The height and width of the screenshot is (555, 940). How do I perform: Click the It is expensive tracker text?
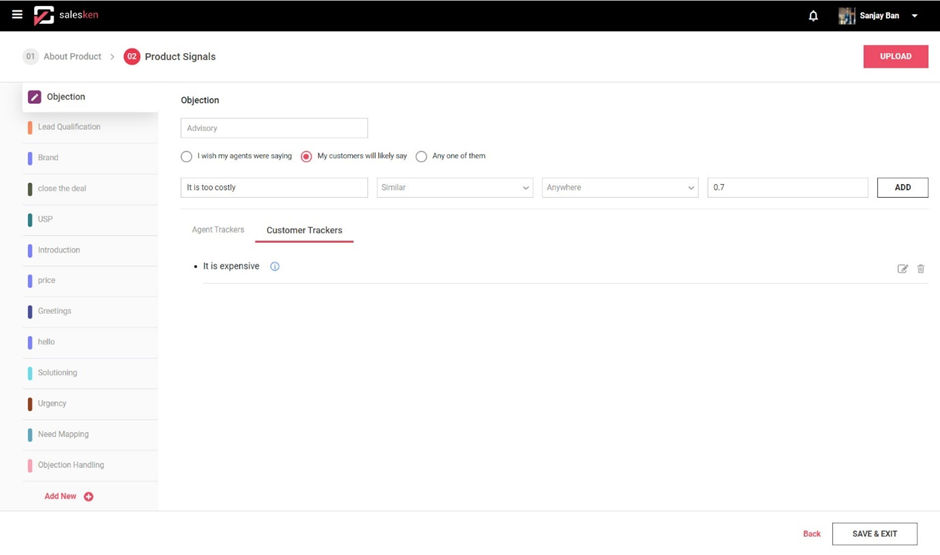(231, 266)
